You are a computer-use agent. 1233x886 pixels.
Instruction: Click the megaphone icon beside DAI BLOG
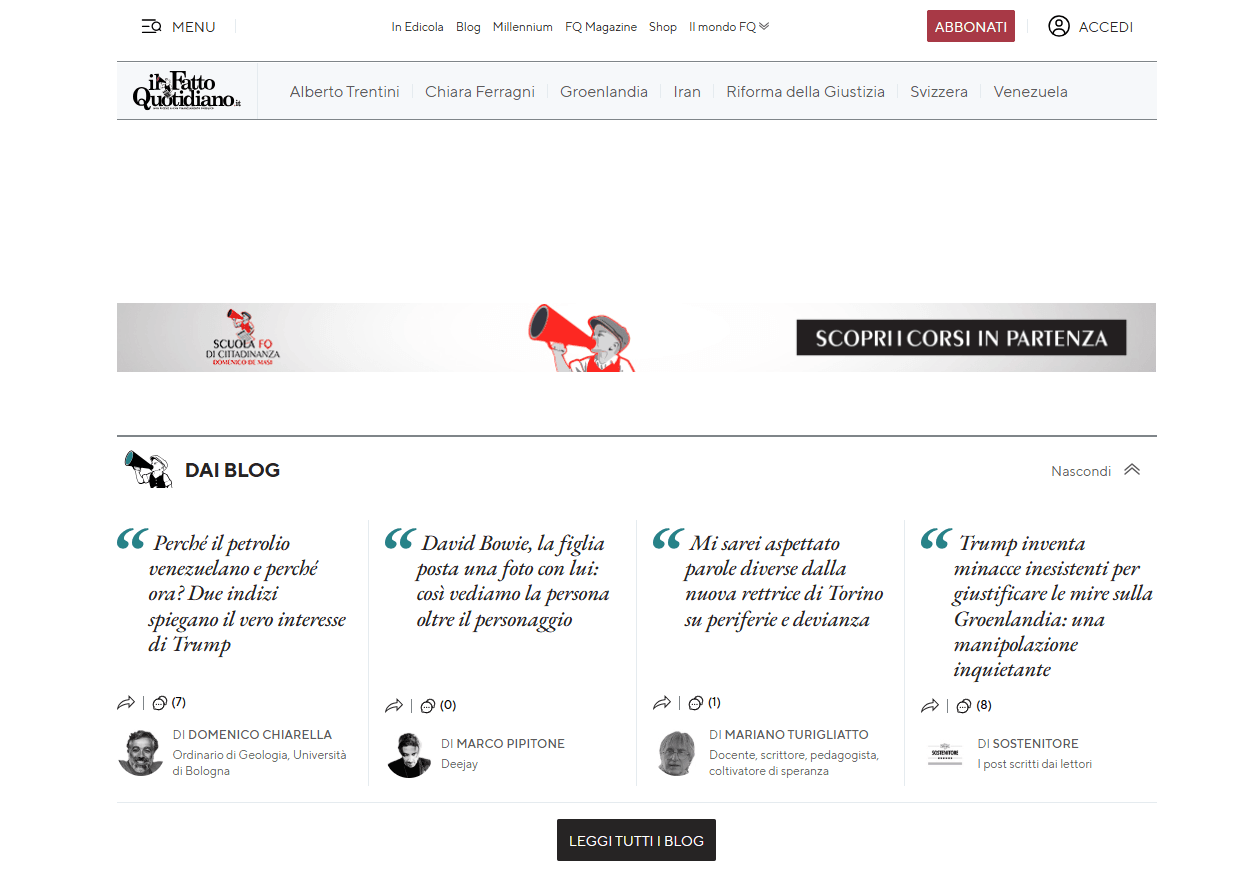tap(148, 469)
